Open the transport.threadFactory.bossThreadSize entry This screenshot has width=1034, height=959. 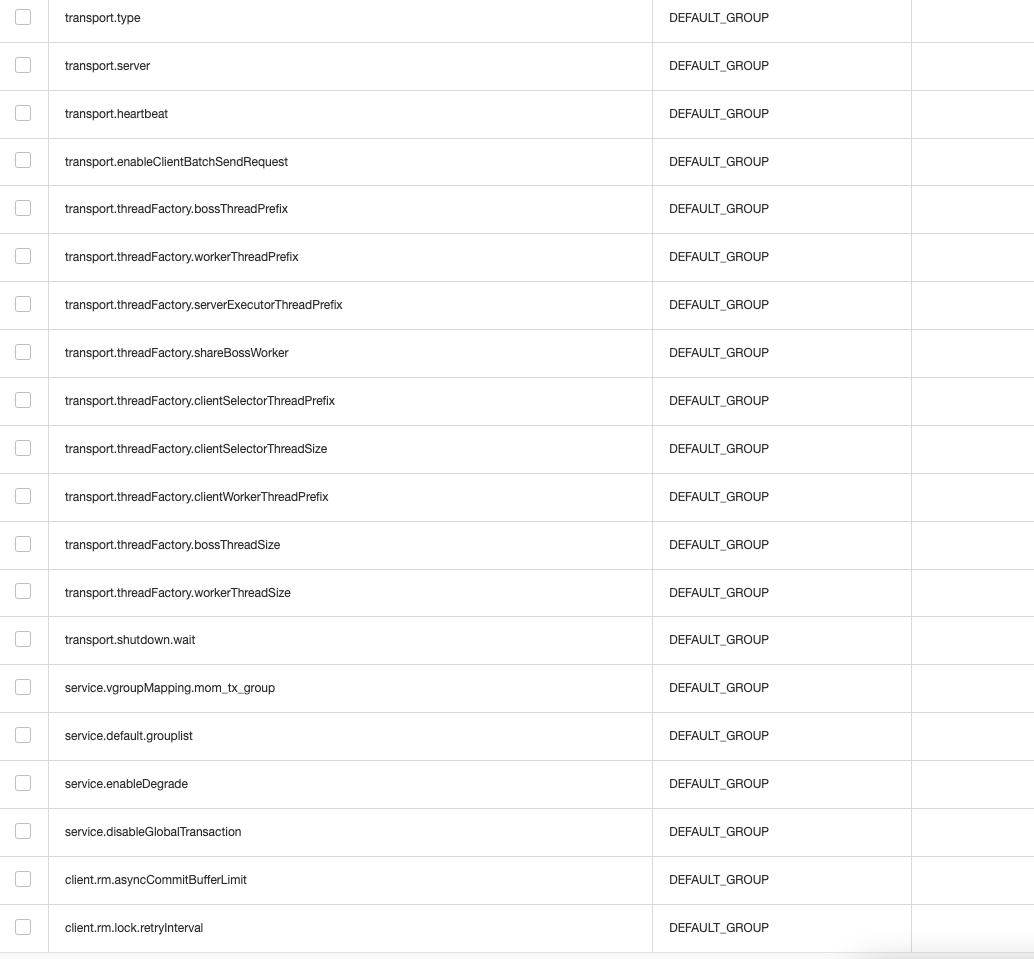(x=172, y=544)
